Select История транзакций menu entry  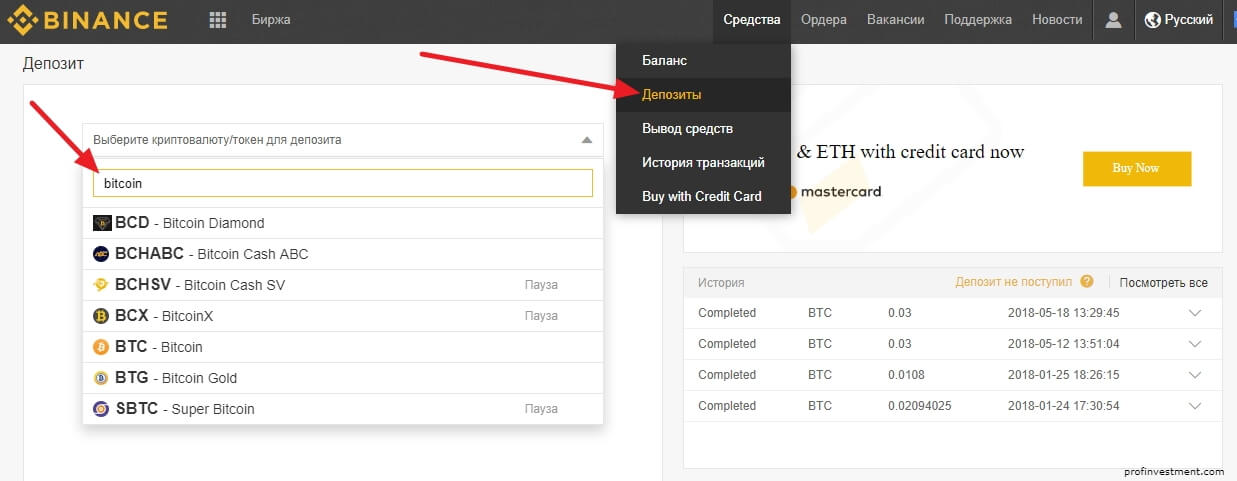(x=703, y=162)
